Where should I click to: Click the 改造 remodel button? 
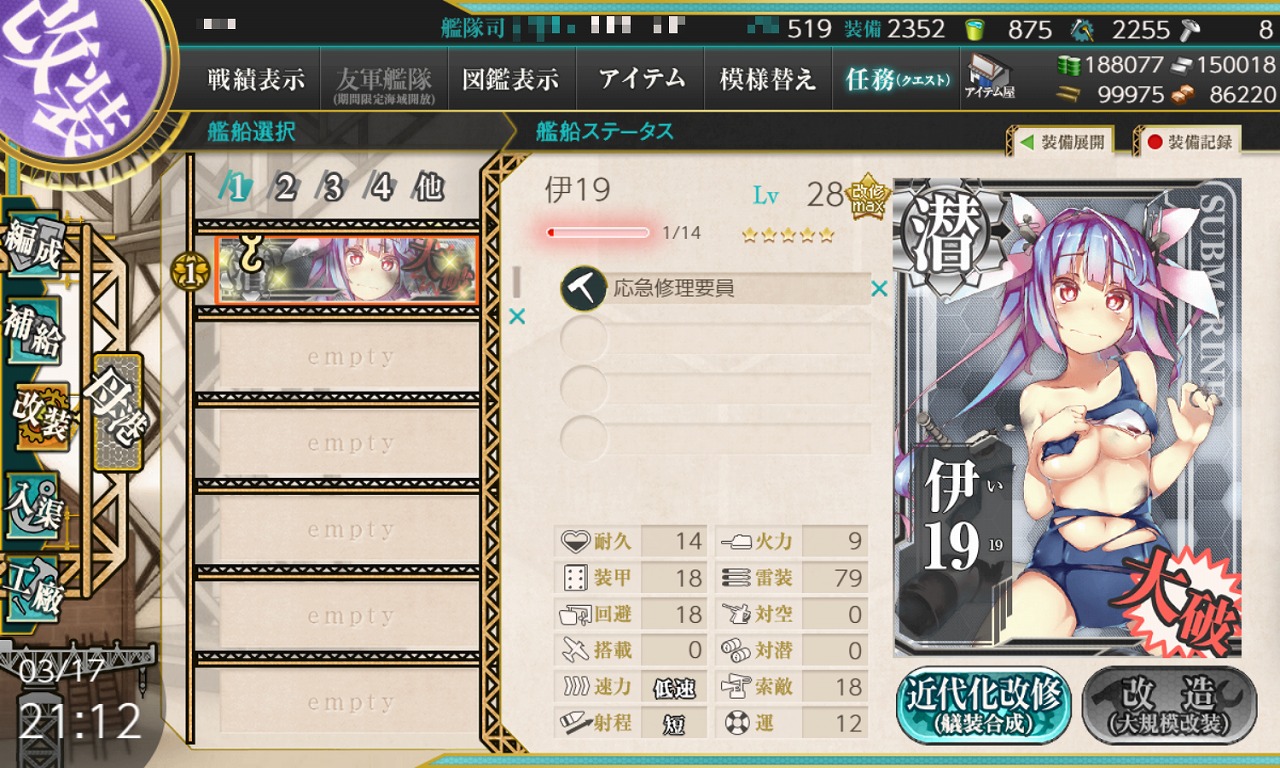pos(1169,706)
